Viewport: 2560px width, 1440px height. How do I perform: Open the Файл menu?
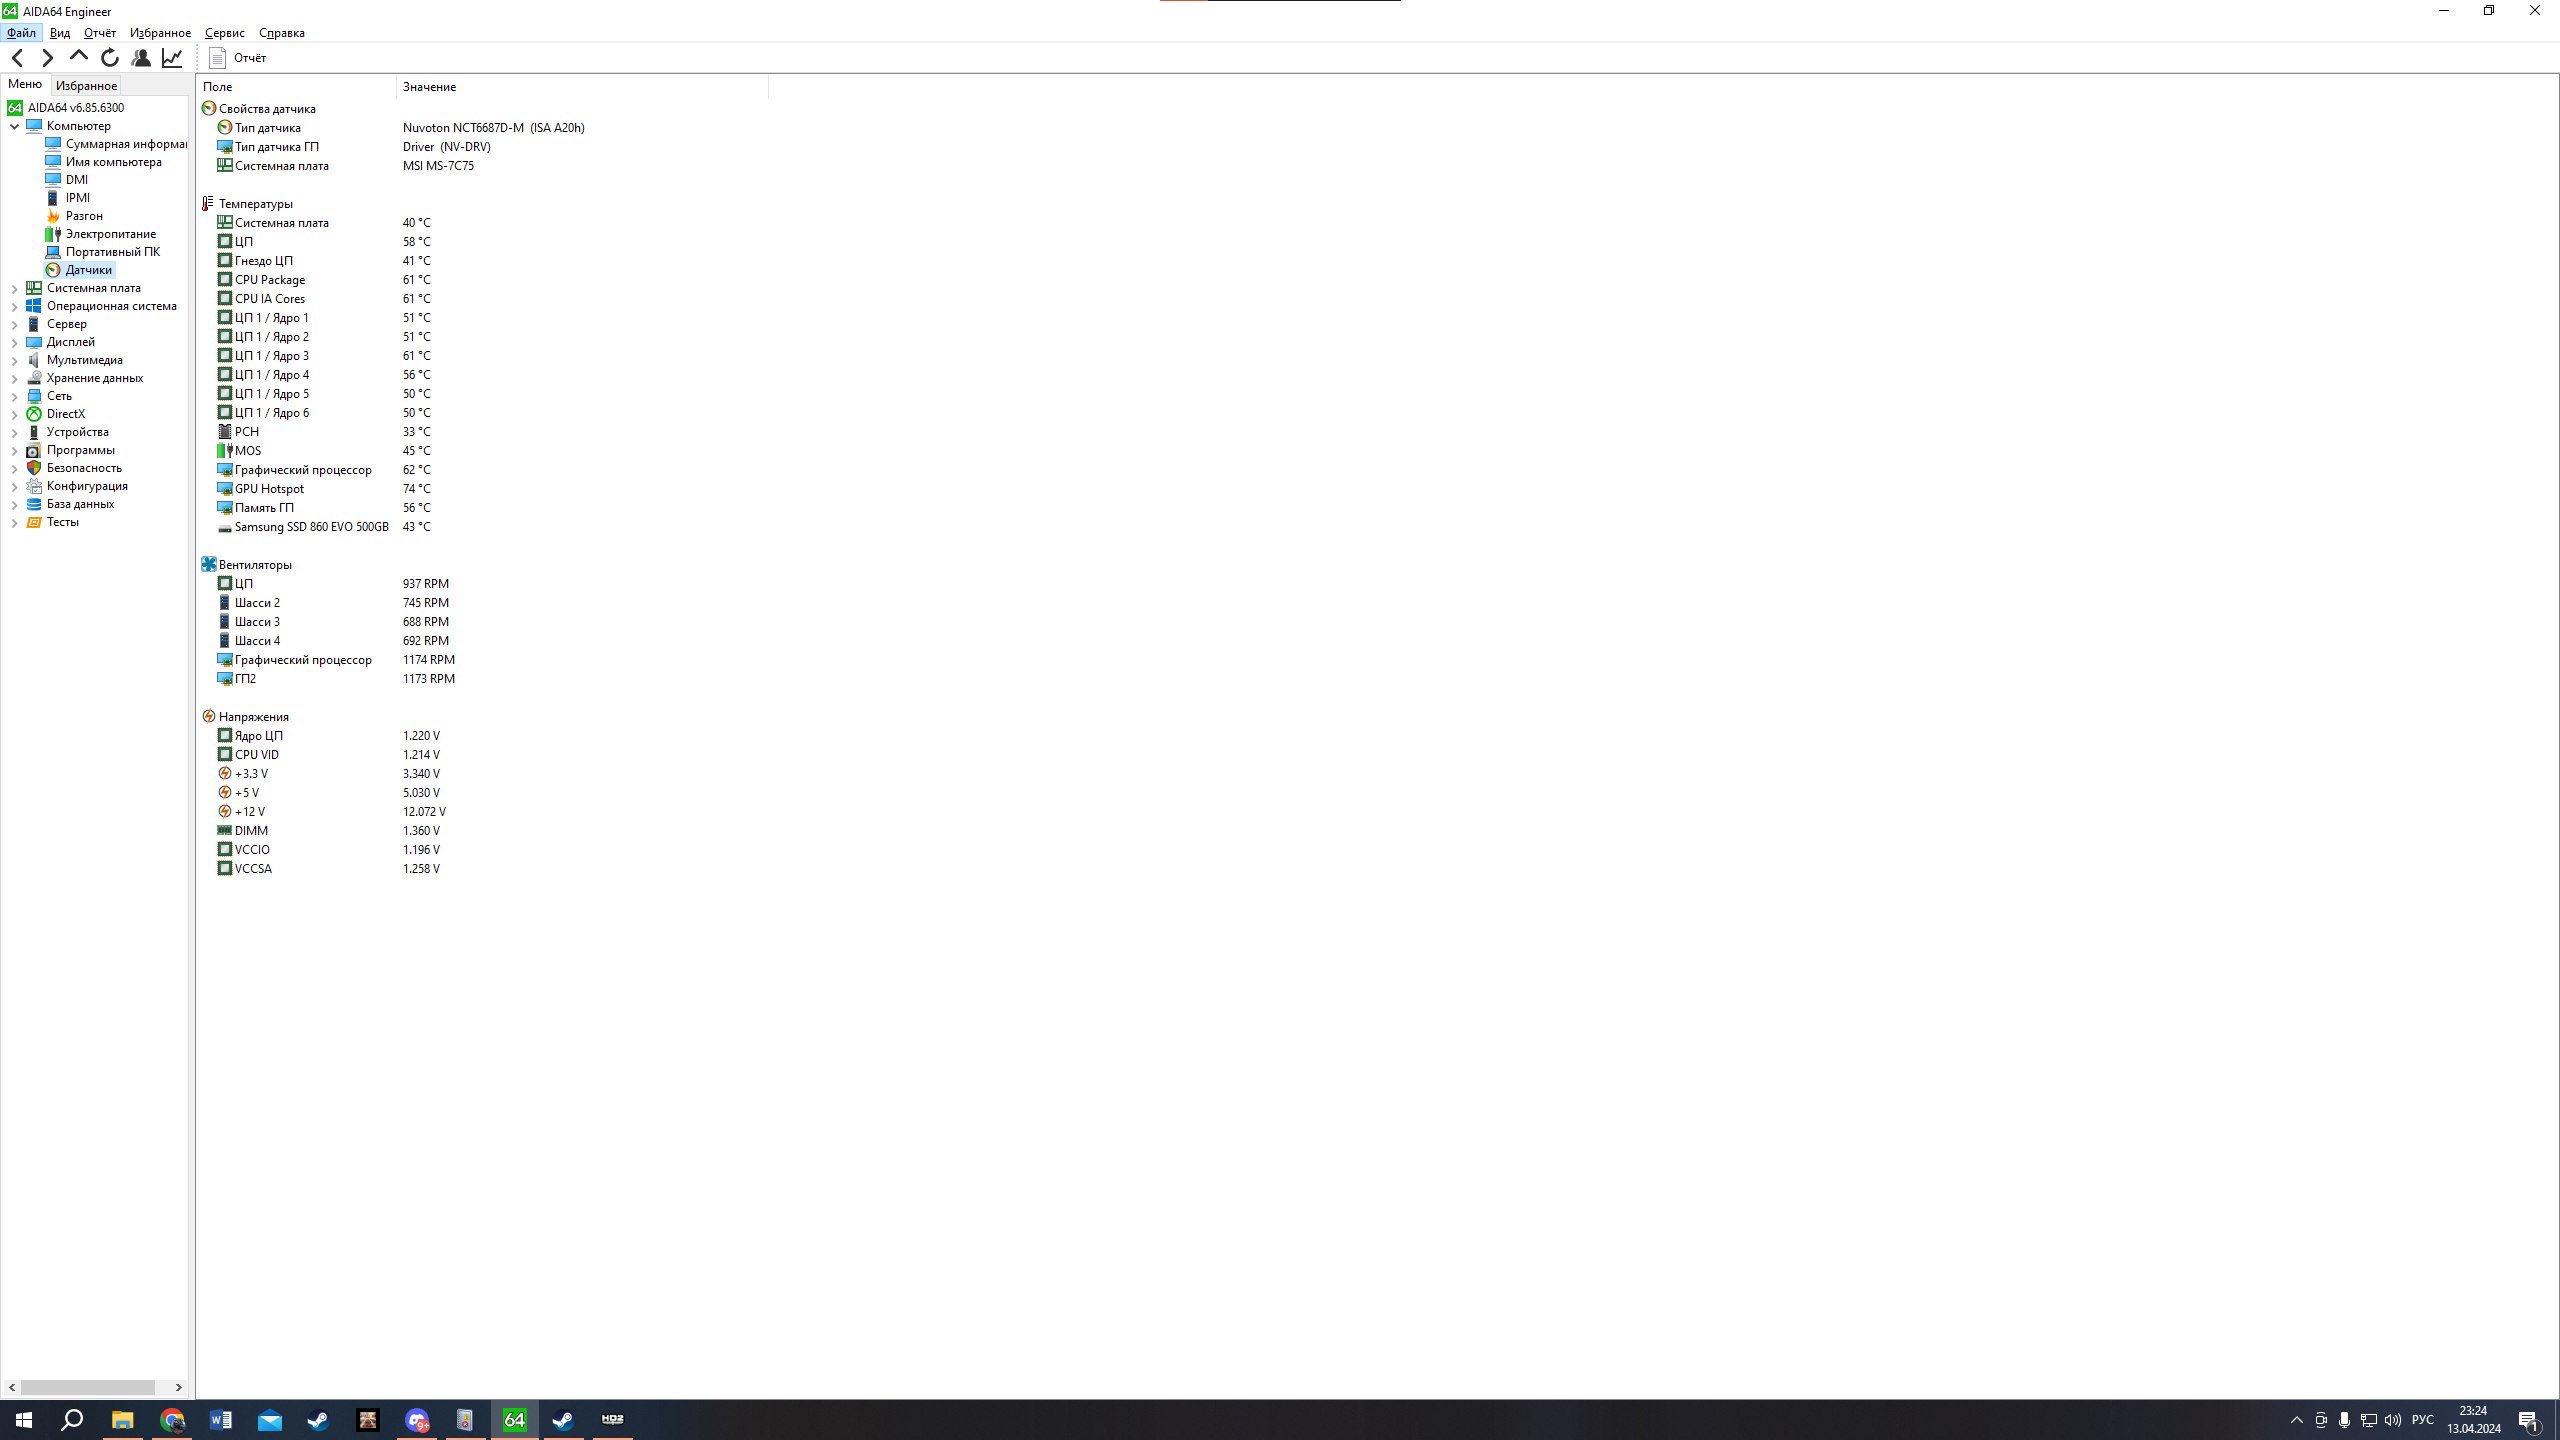pos(21,32)
